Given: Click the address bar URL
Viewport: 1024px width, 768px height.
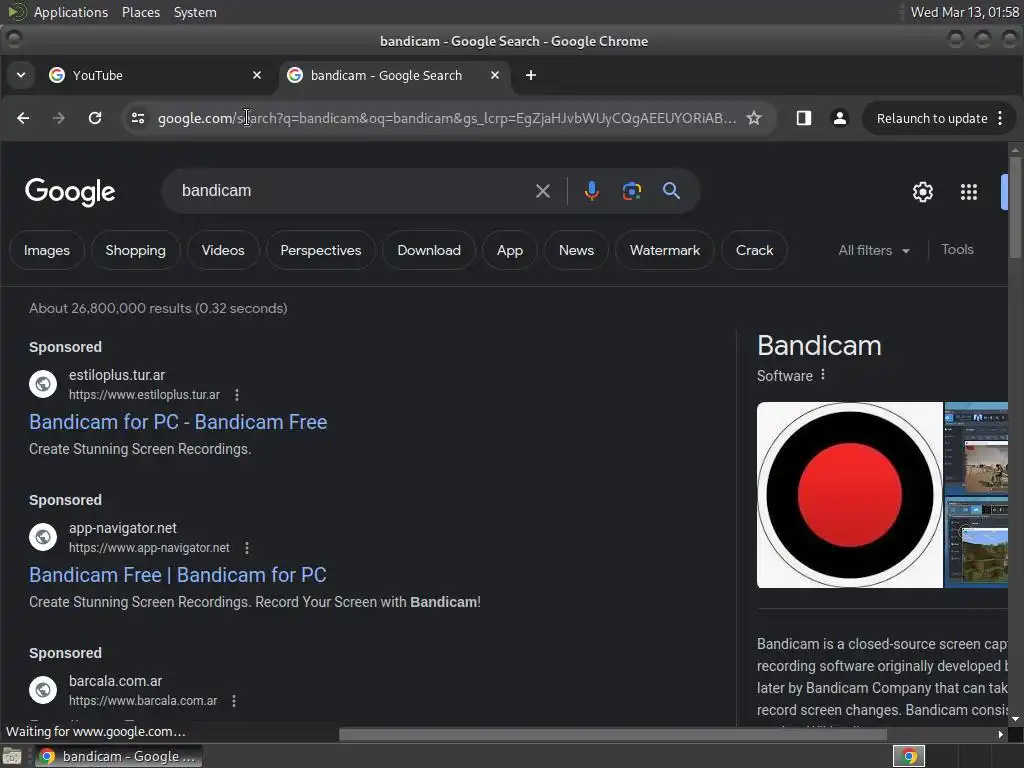Looking at the screenshot, I should click(447, 118).
